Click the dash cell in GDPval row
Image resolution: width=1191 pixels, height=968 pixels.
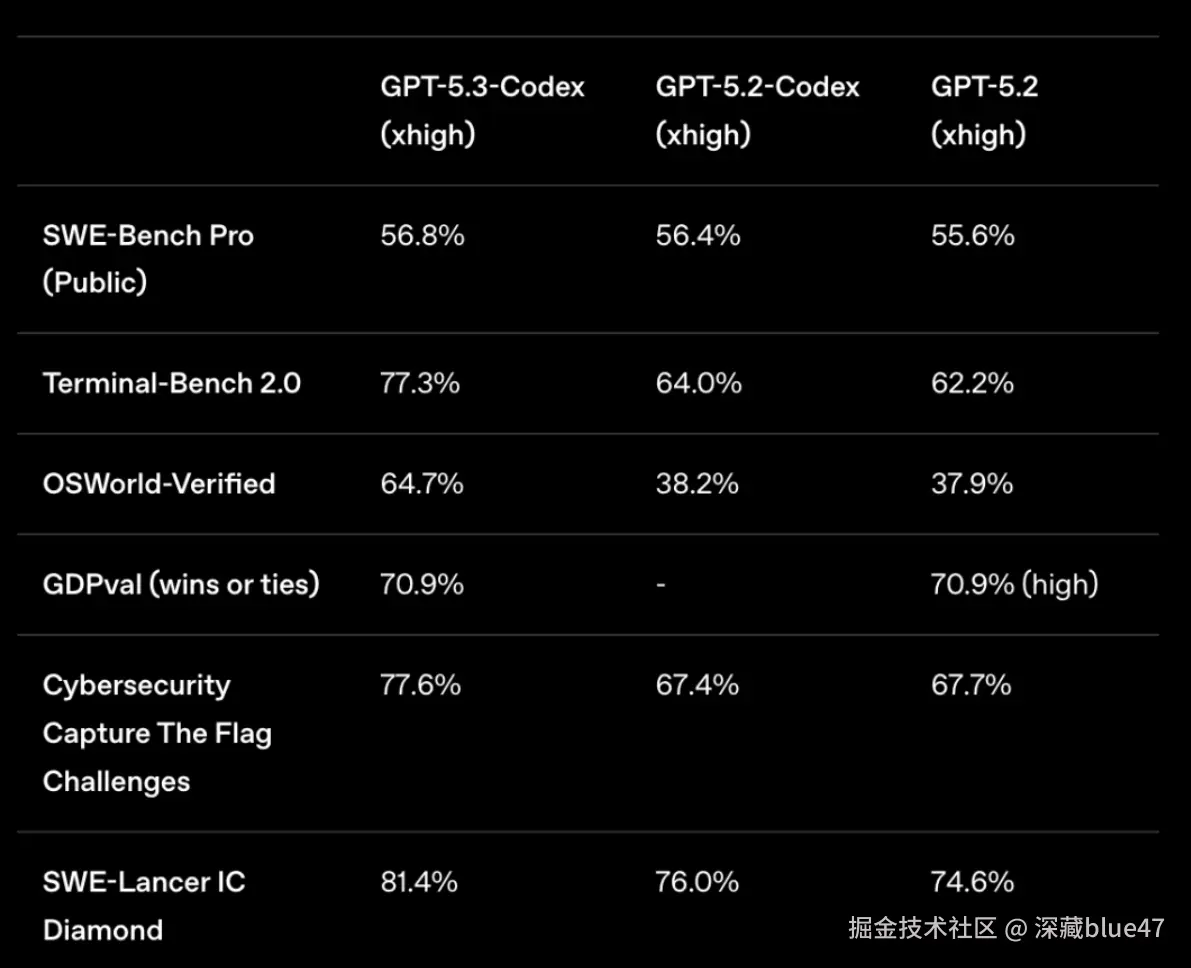[x=660, y=584]
